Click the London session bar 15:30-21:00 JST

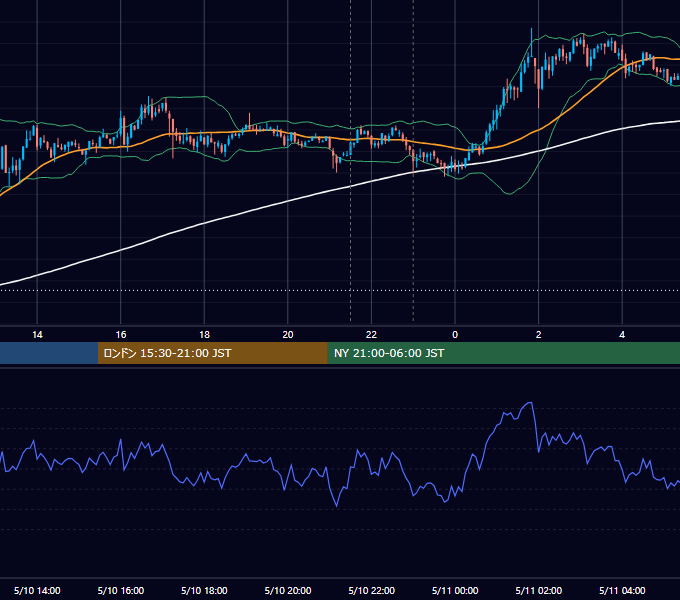[212, 353]
